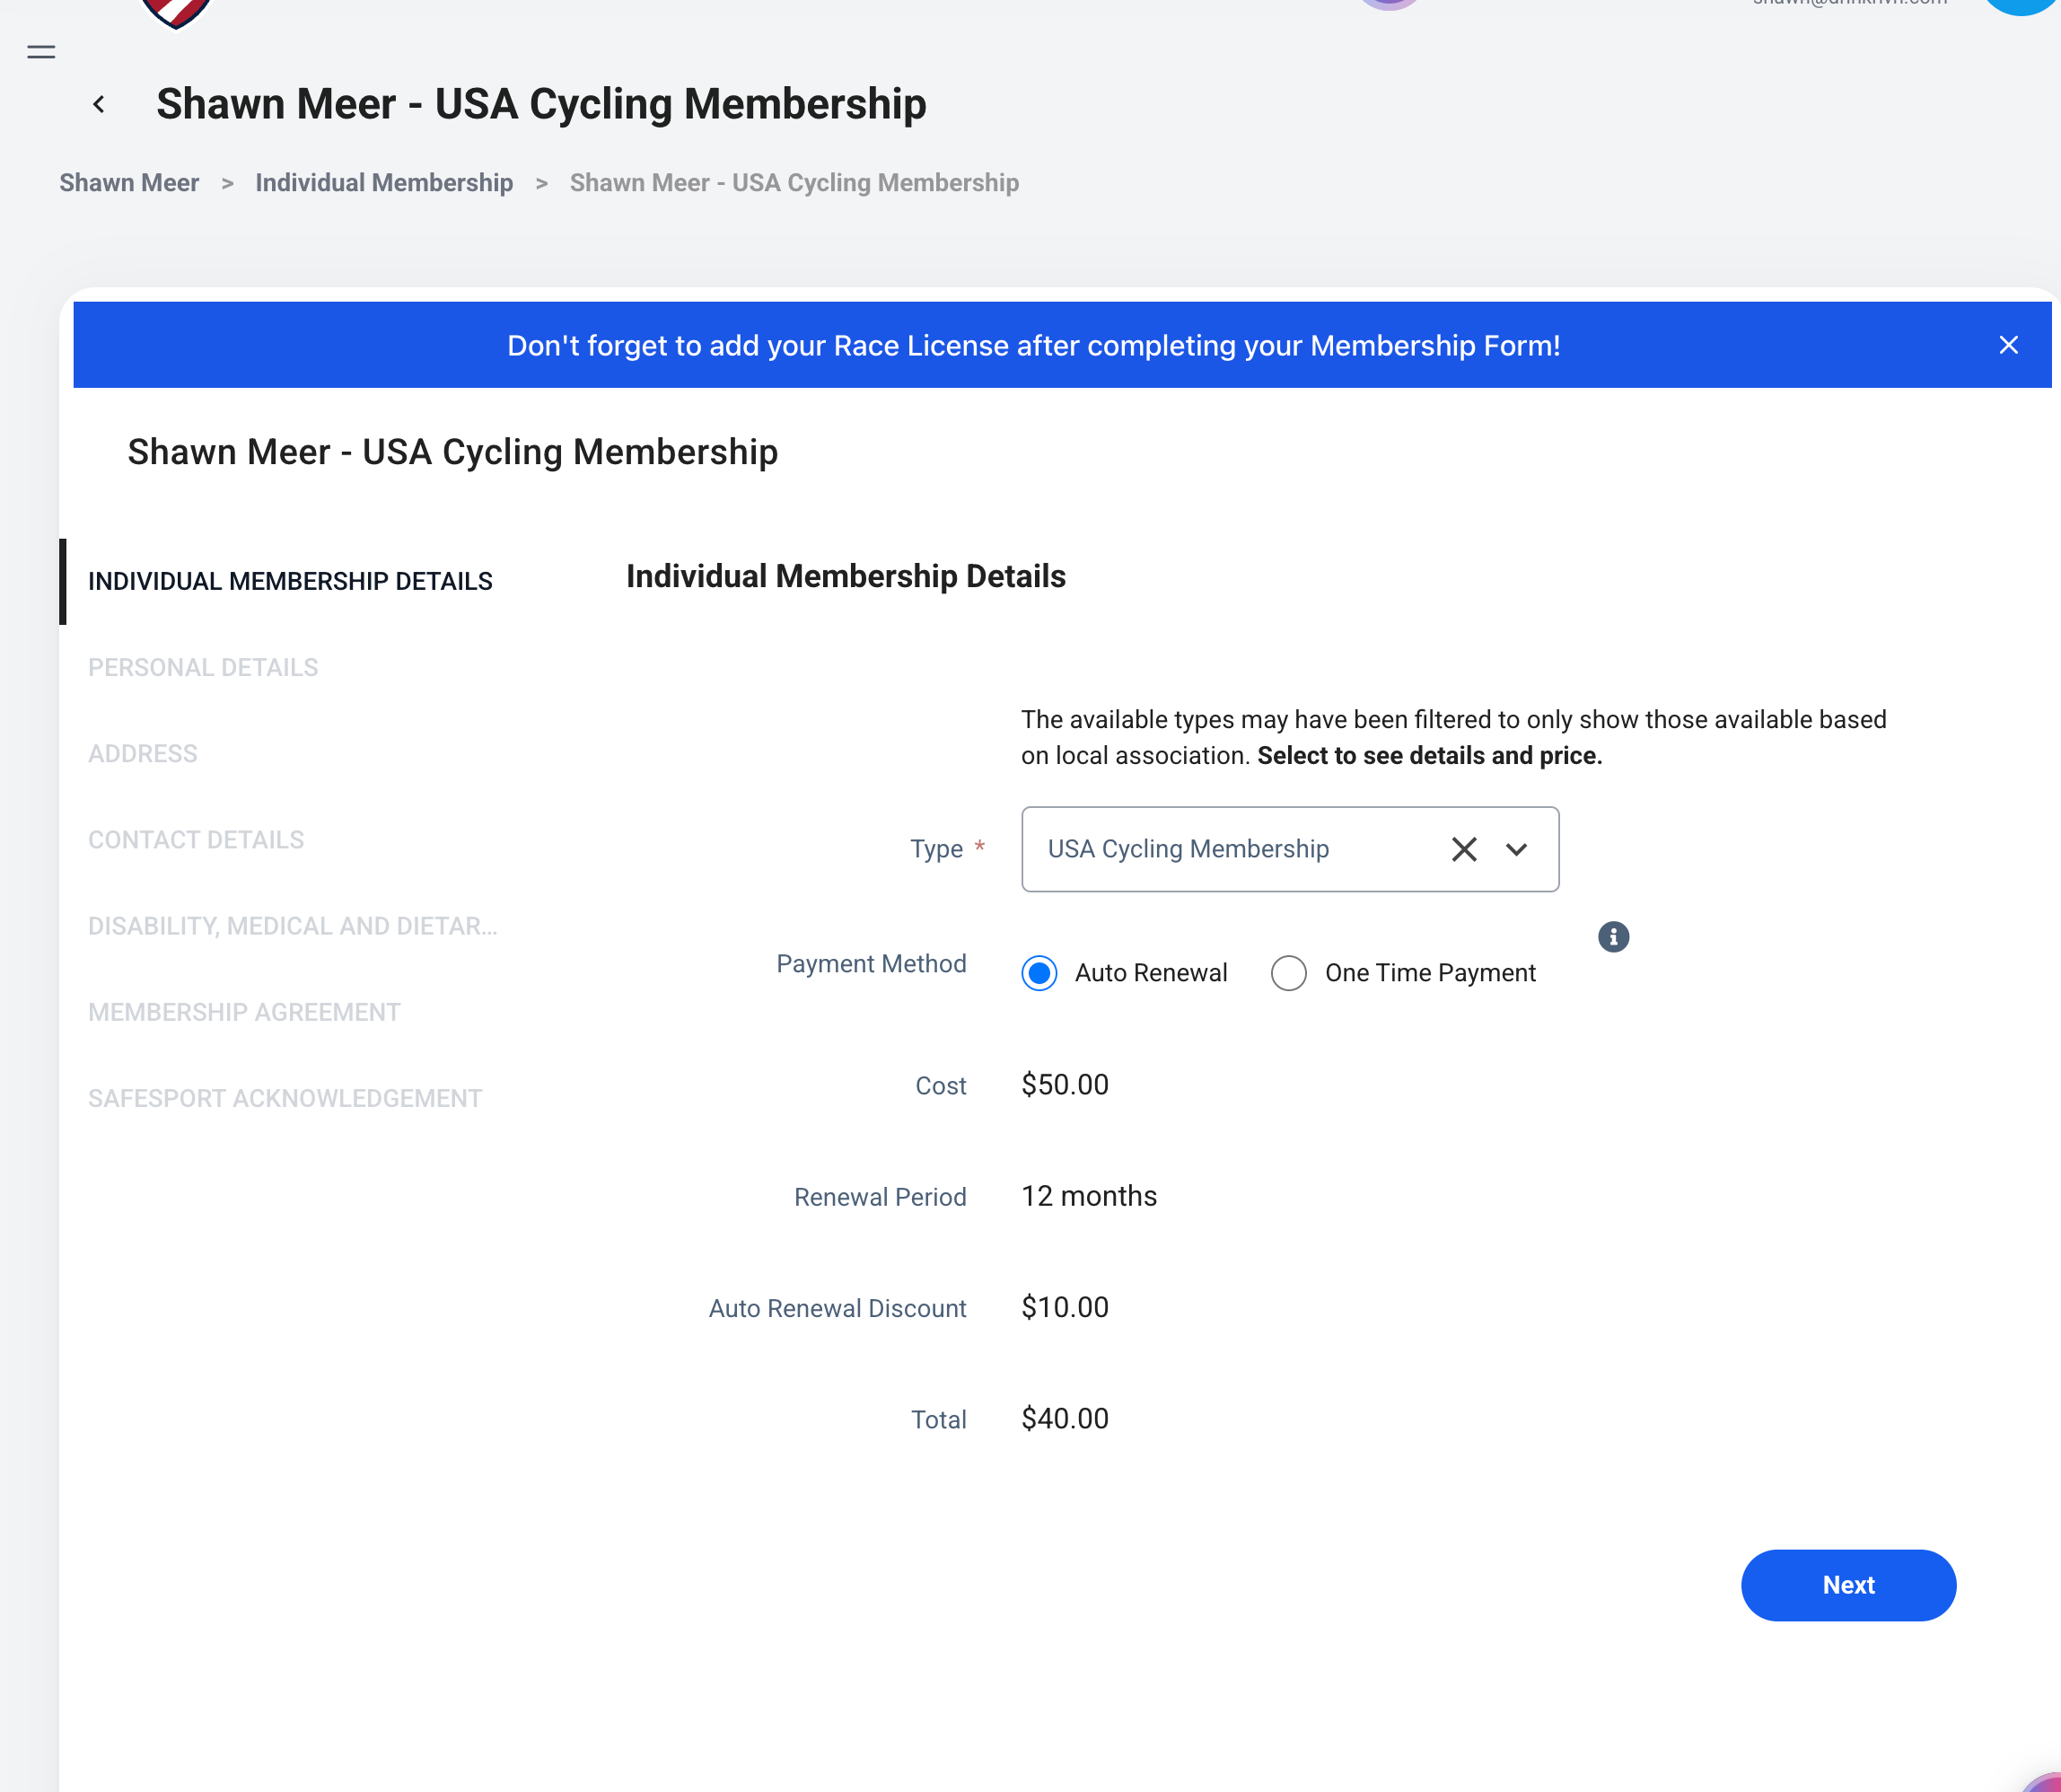Go to Address step
Screen dimensions: 2061x1792
click(143, 754)
